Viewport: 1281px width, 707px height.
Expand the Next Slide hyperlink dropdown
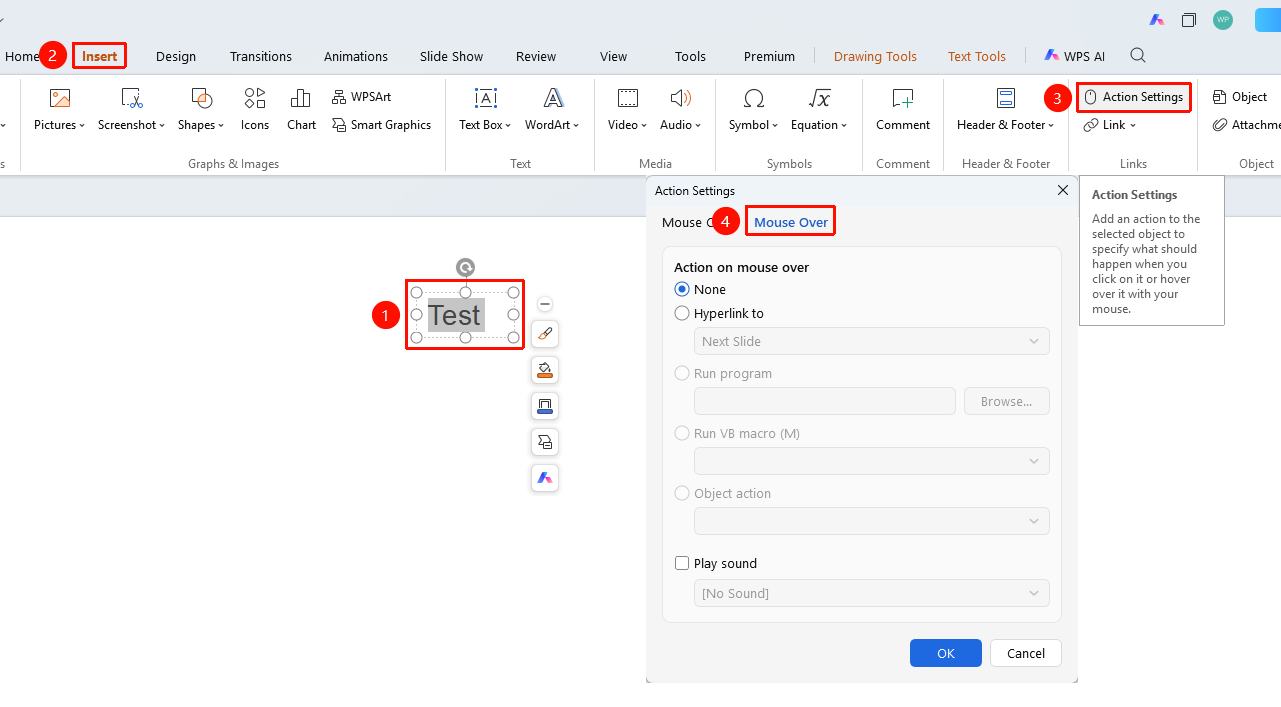[872, 341]
